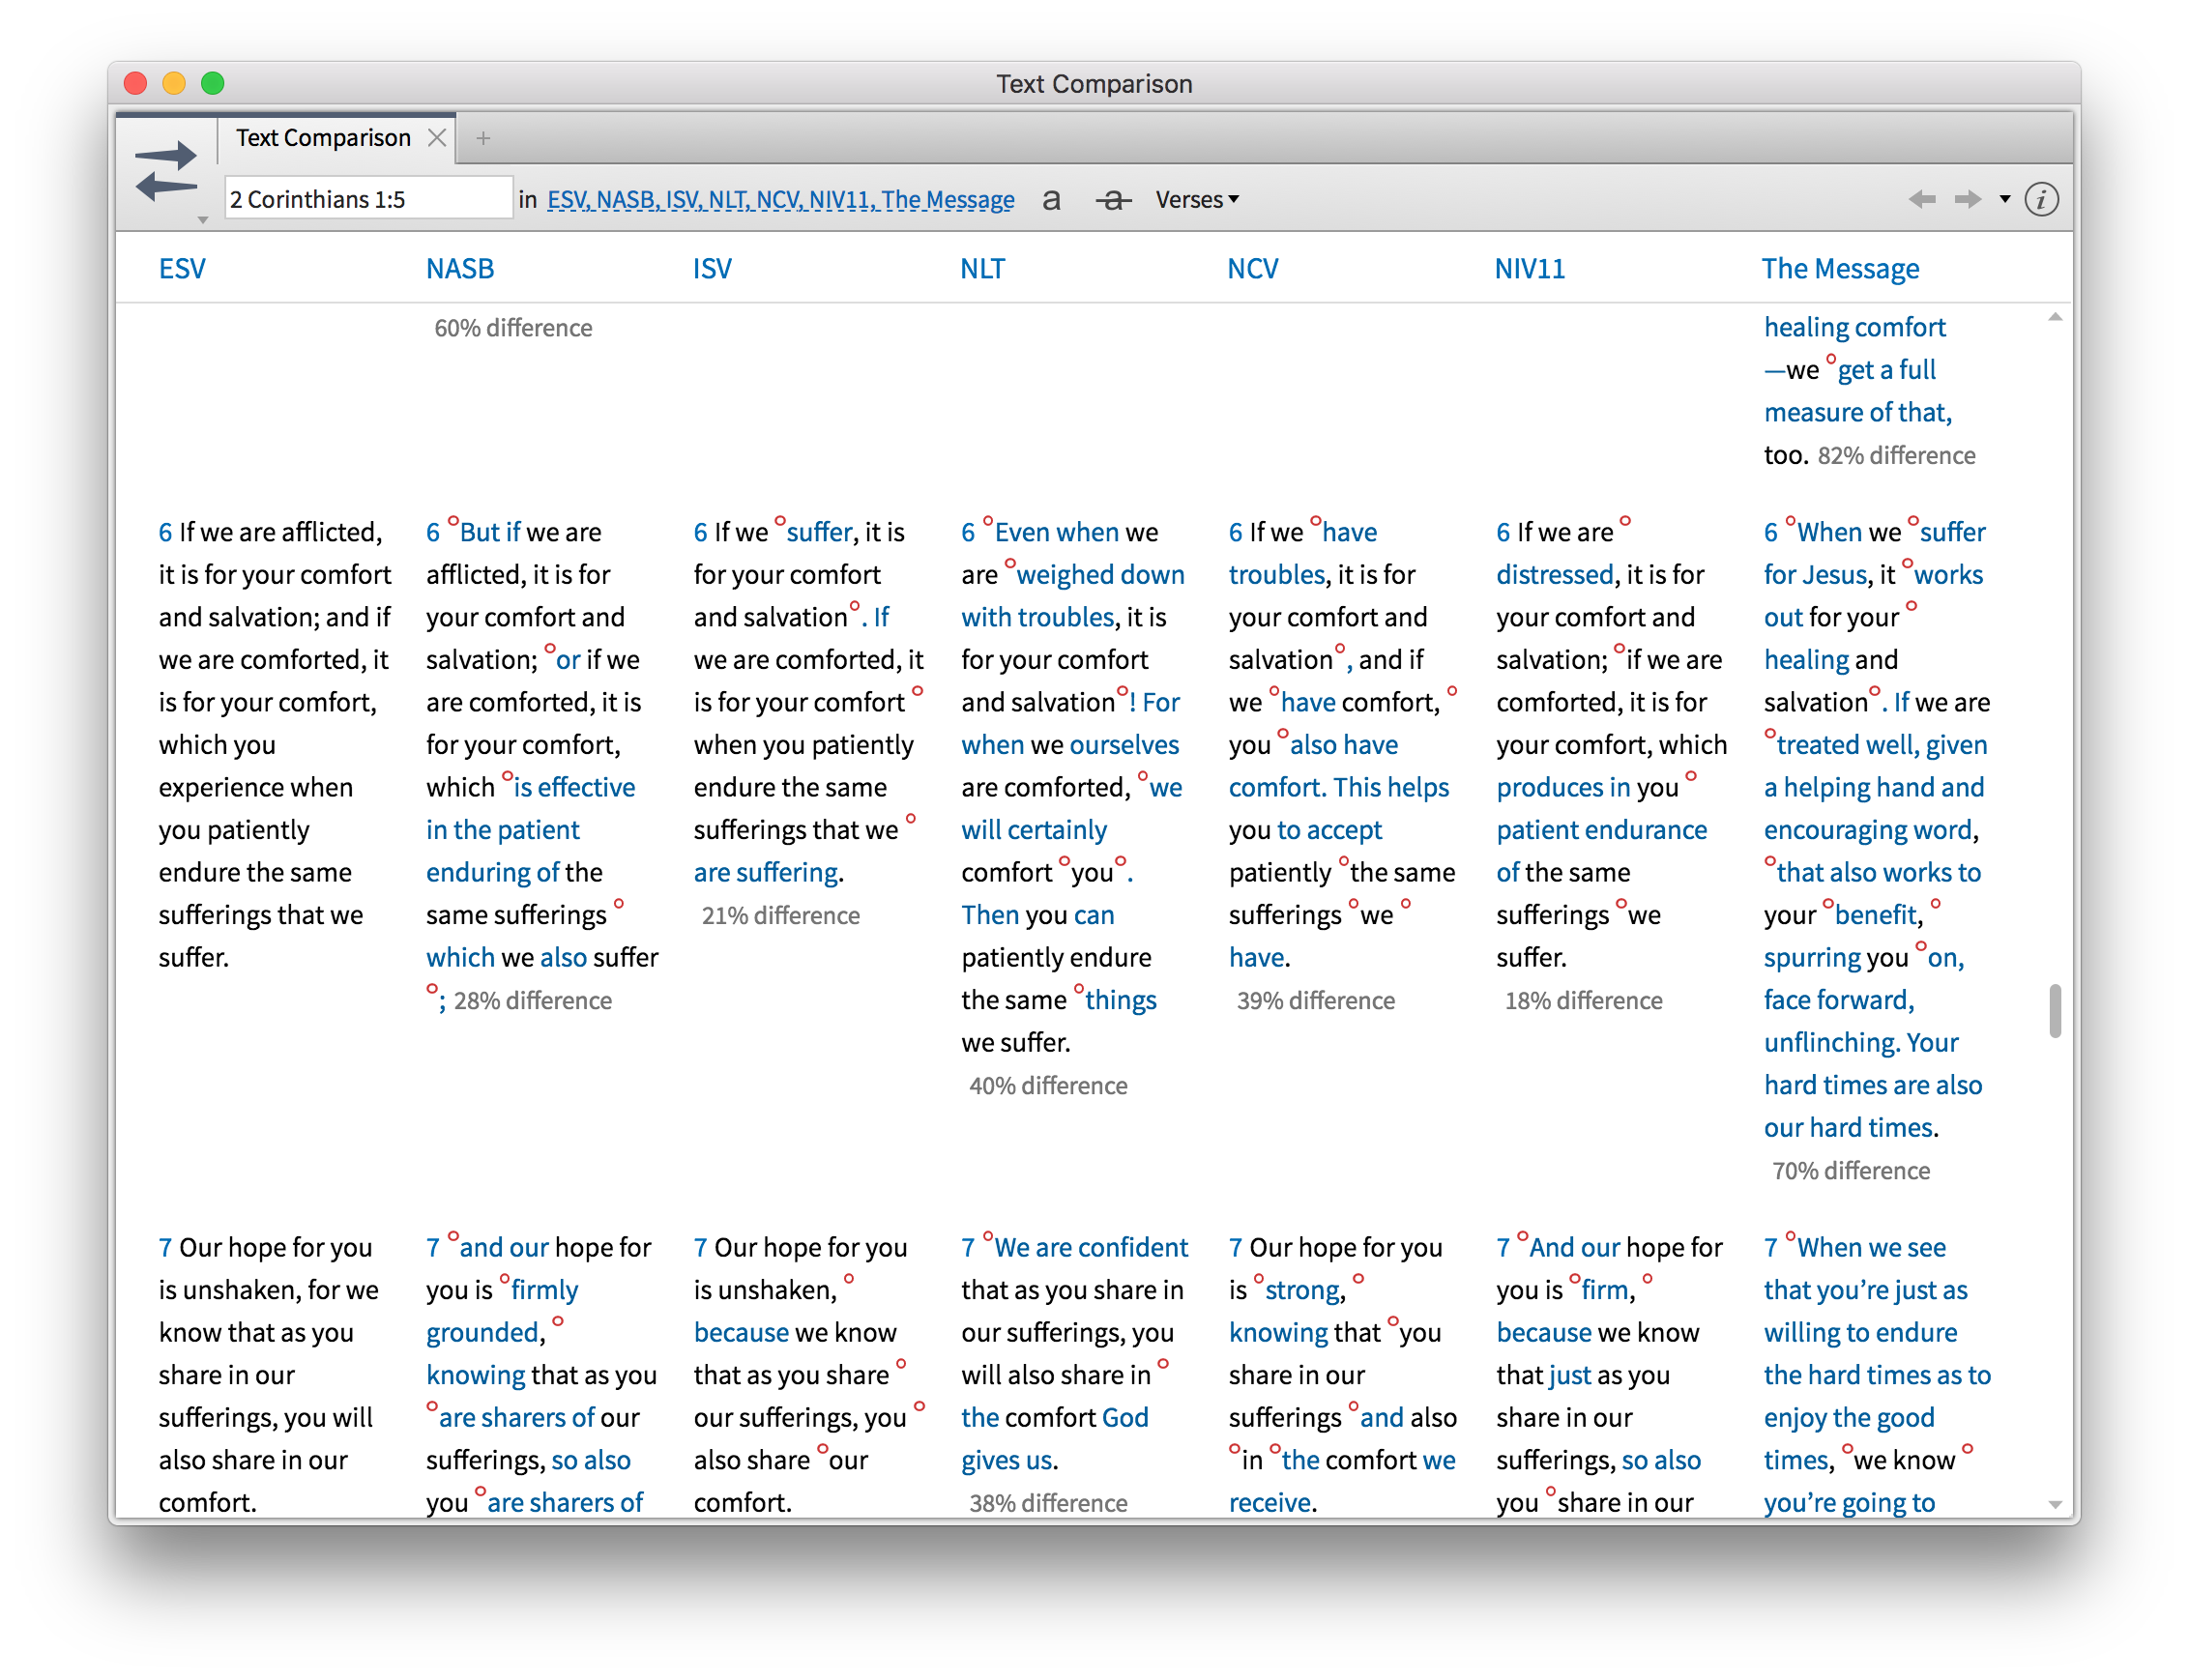The height and width of the screenshot is (1680, 2189).
Task: Select the Text Comparison tab
Action: click(323, 138)
